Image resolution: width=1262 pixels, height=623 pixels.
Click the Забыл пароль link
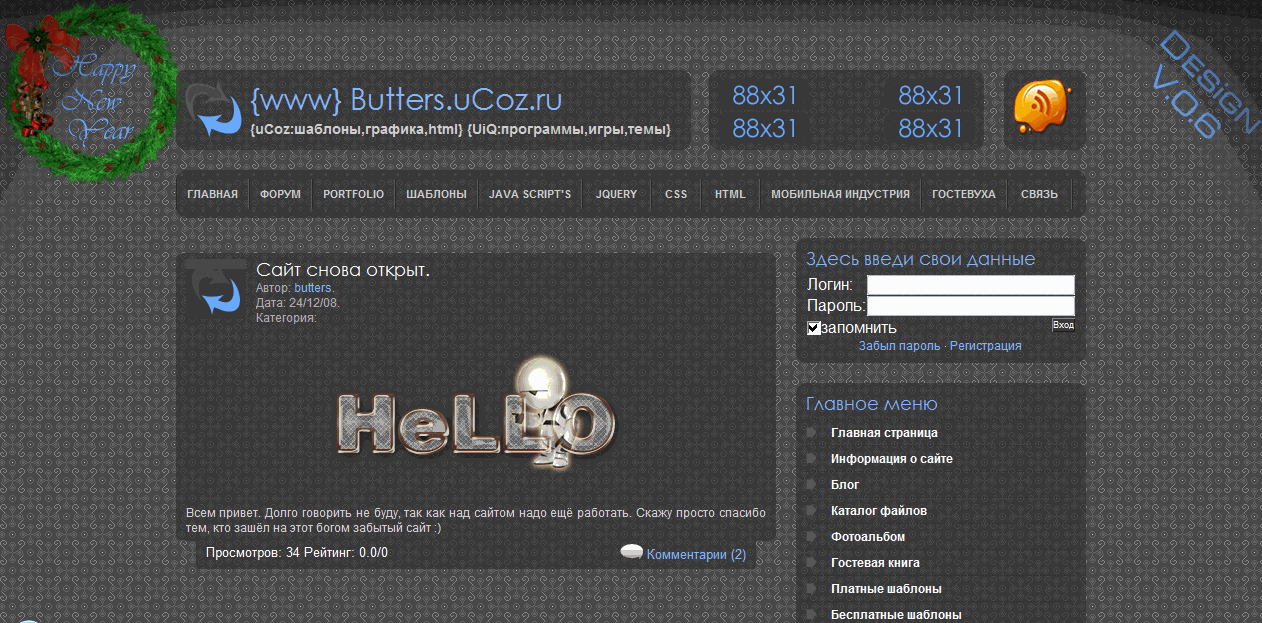[x=899, y=346]
